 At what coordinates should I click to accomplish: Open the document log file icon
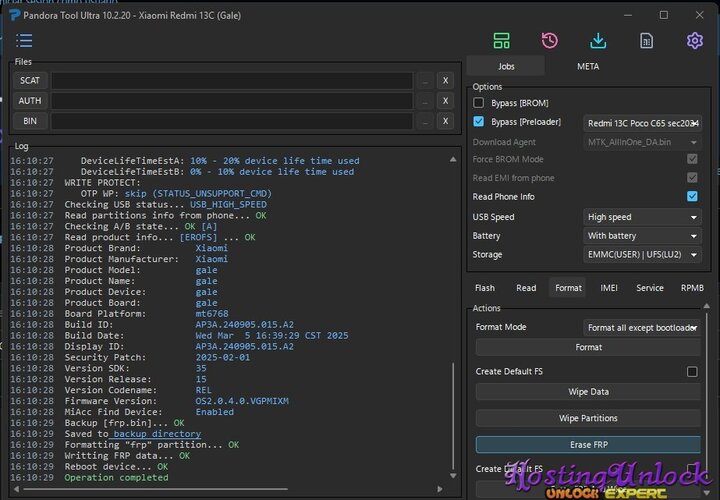(x=647, y=40)
